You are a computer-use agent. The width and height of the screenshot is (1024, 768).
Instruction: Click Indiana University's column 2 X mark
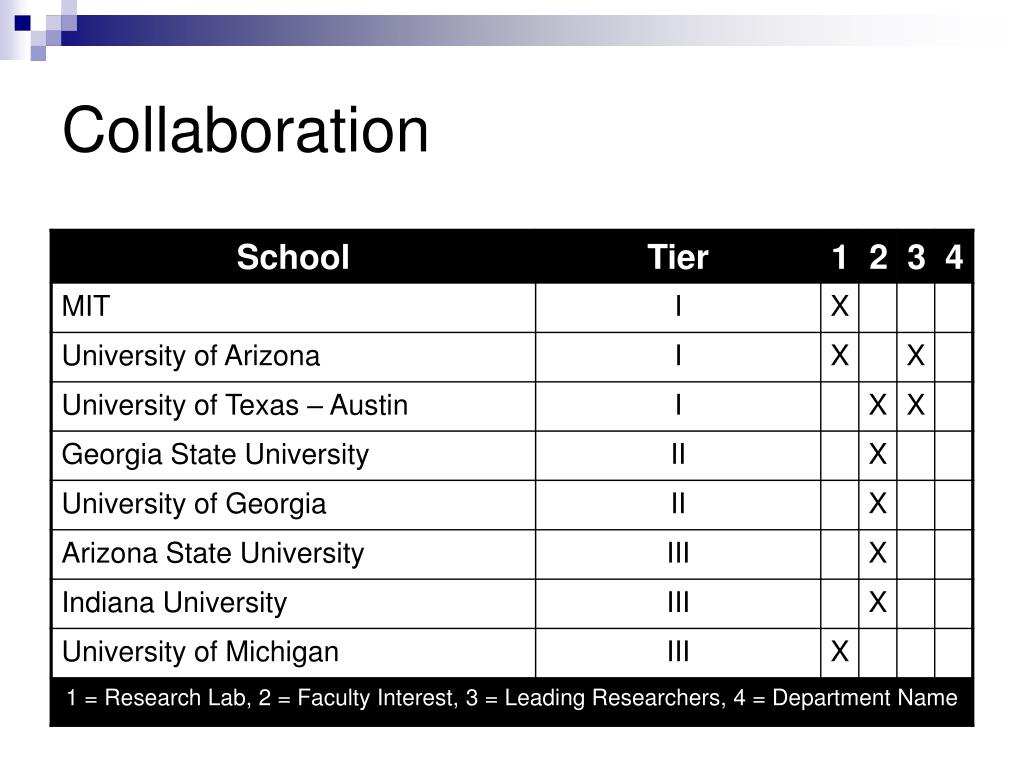point(878,602)
